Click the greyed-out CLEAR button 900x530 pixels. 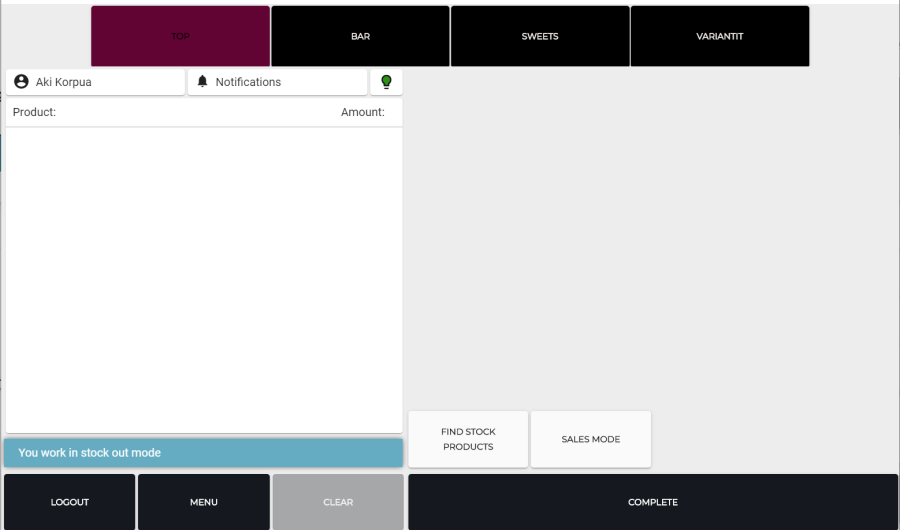pos(338,502)
